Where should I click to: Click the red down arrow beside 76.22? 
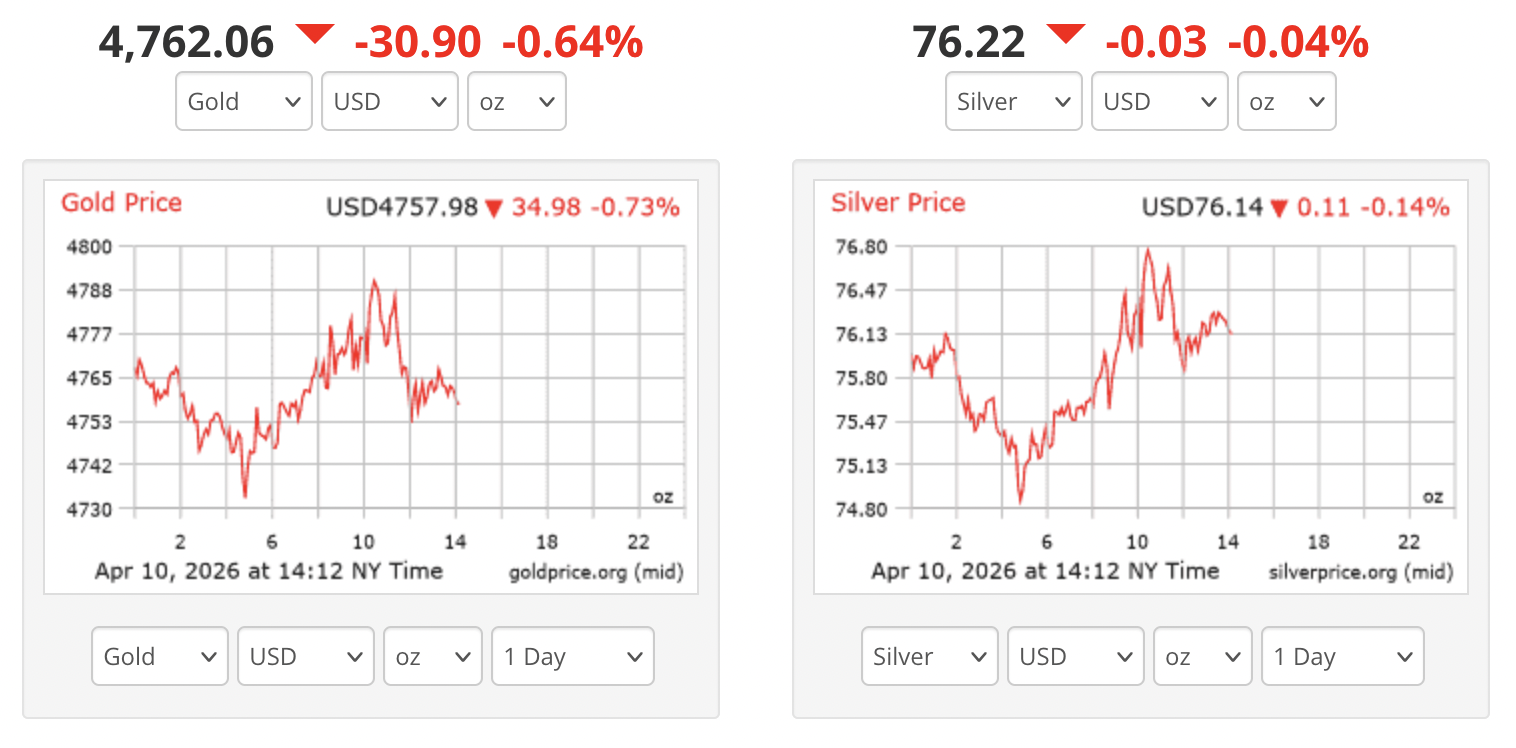click(x=1065, y=36)
